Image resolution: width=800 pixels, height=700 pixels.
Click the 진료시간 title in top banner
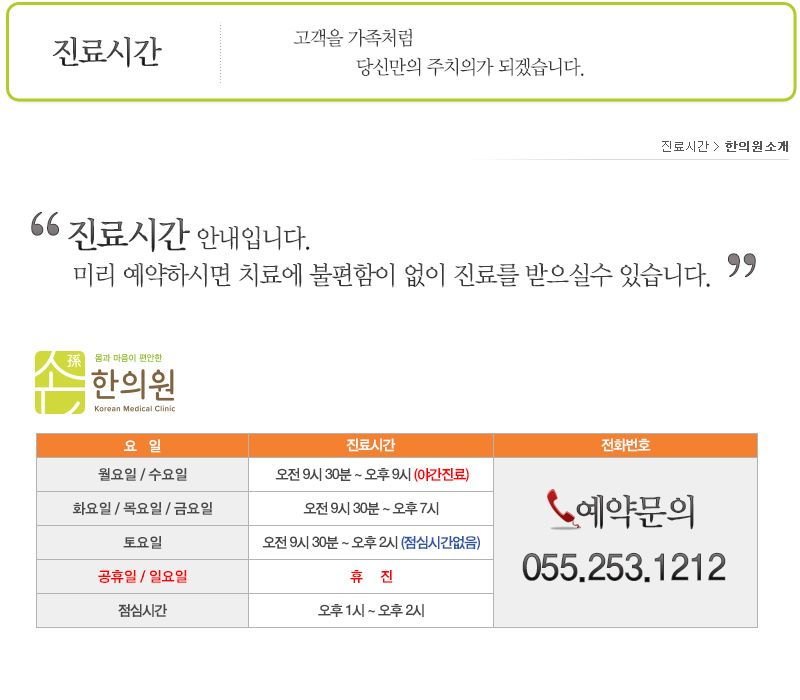pos(106,52)
